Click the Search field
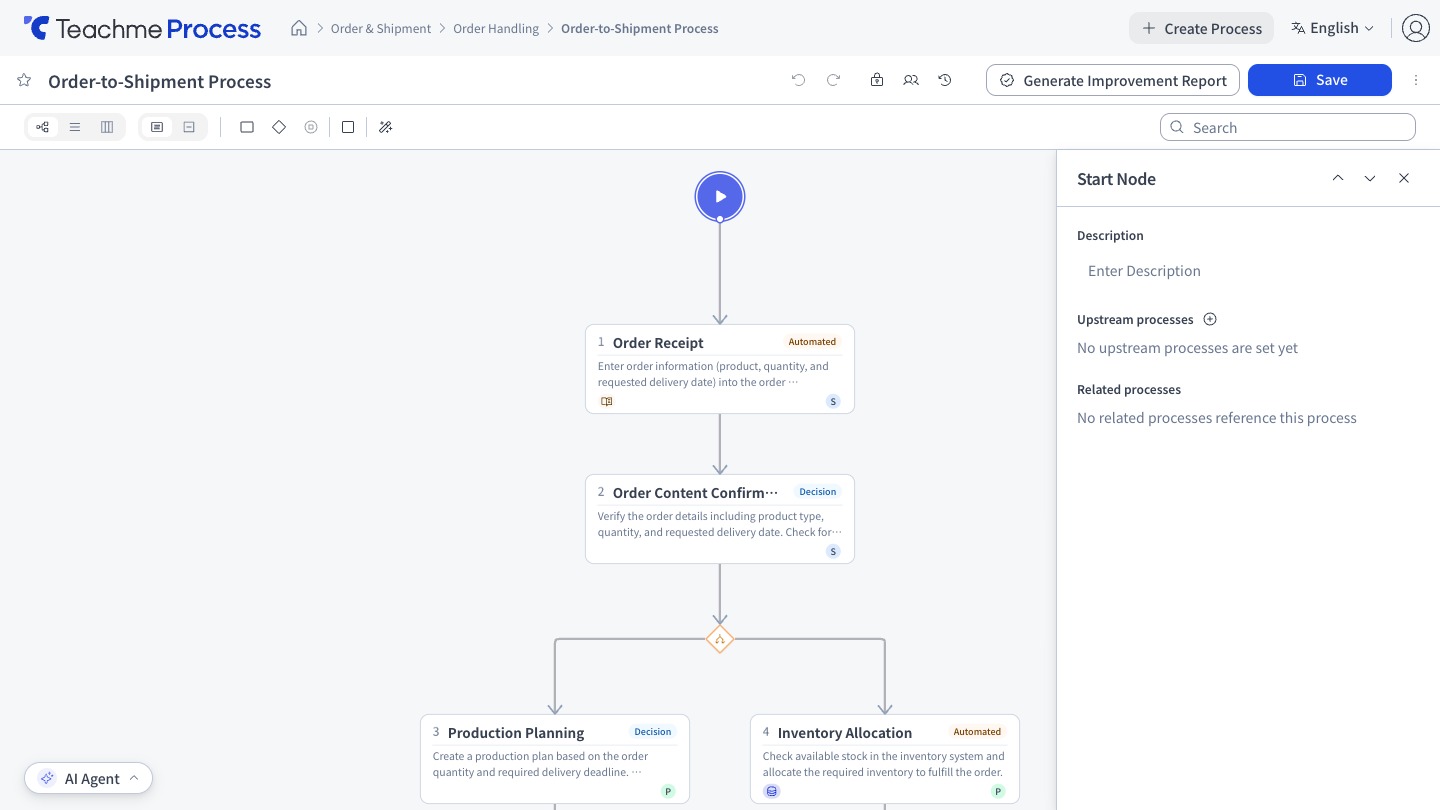The image size is (1440, 810). (x=1288, y=127)
